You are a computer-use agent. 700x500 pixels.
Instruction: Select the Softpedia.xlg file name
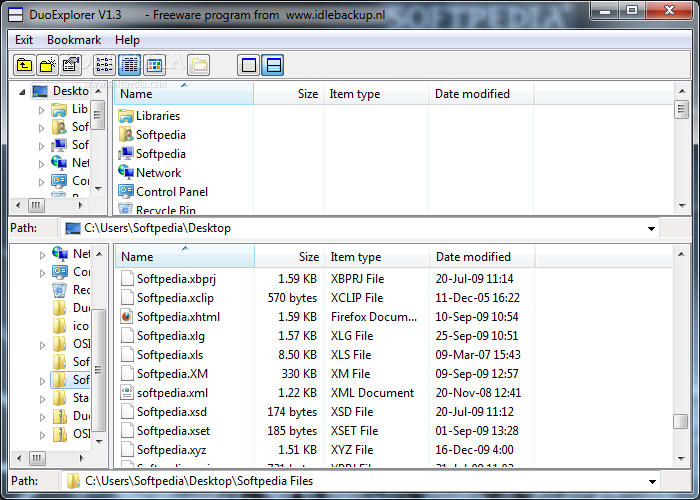tap(171, 336)
